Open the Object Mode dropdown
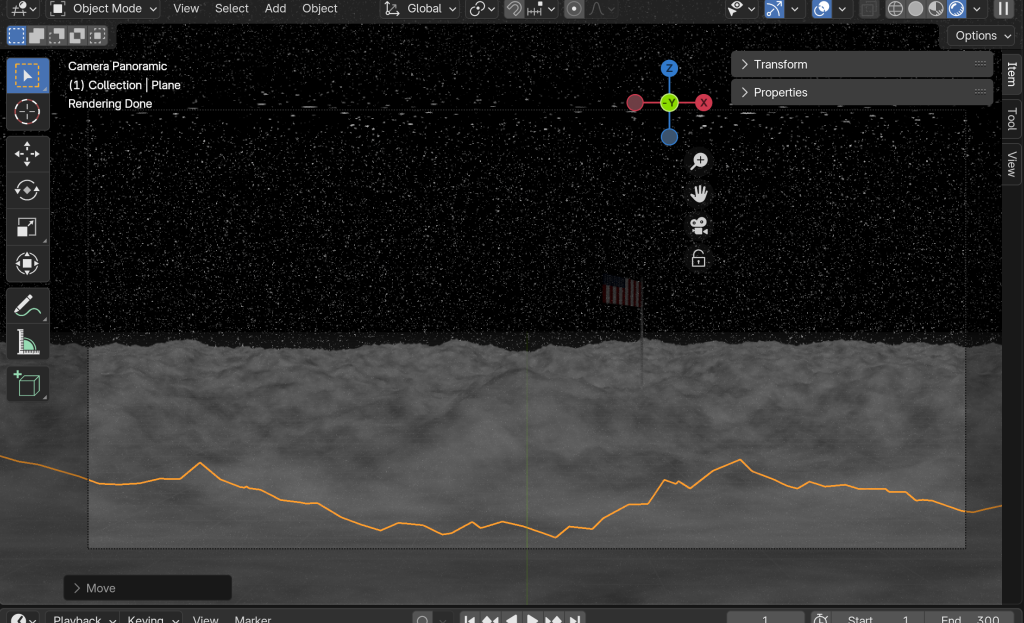 point(104,9)
